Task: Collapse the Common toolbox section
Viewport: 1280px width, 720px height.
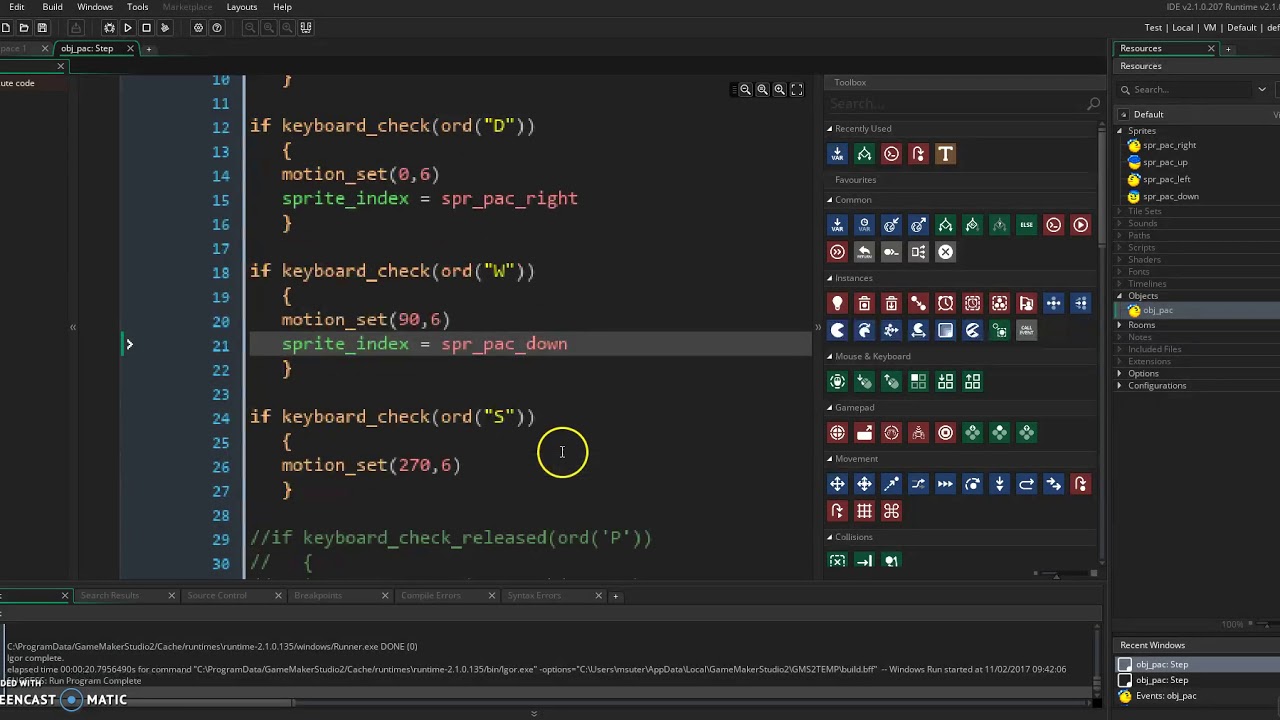Action: (x=829, y=200)
